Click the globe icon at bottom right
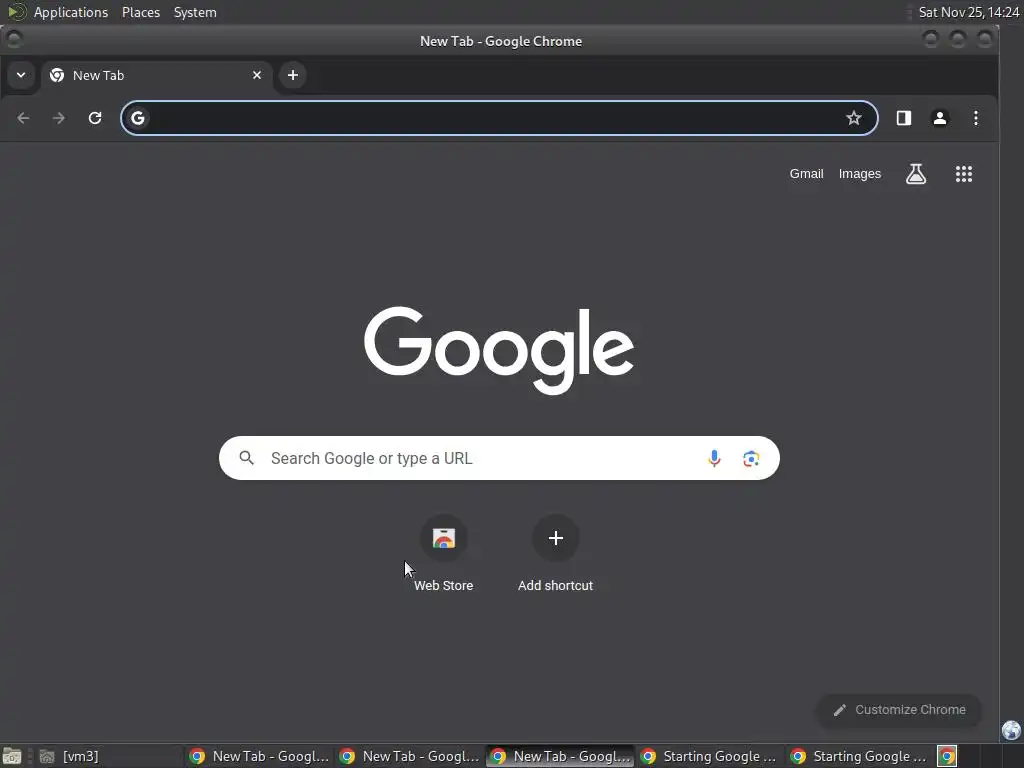The image size is (1024, 768). pyautogui.click(x=1011, y=729)
